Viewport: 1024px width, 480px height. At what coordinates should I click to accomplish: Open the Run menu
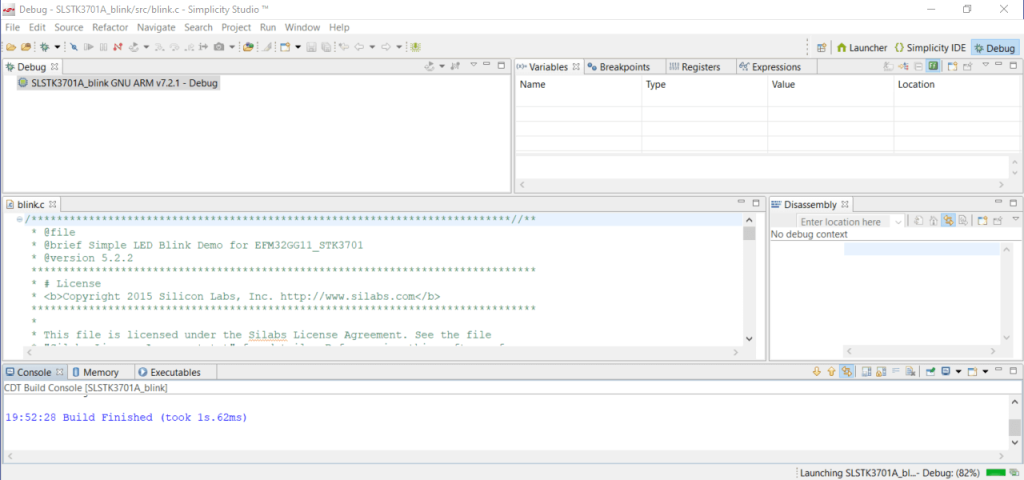tap(268, 27)
